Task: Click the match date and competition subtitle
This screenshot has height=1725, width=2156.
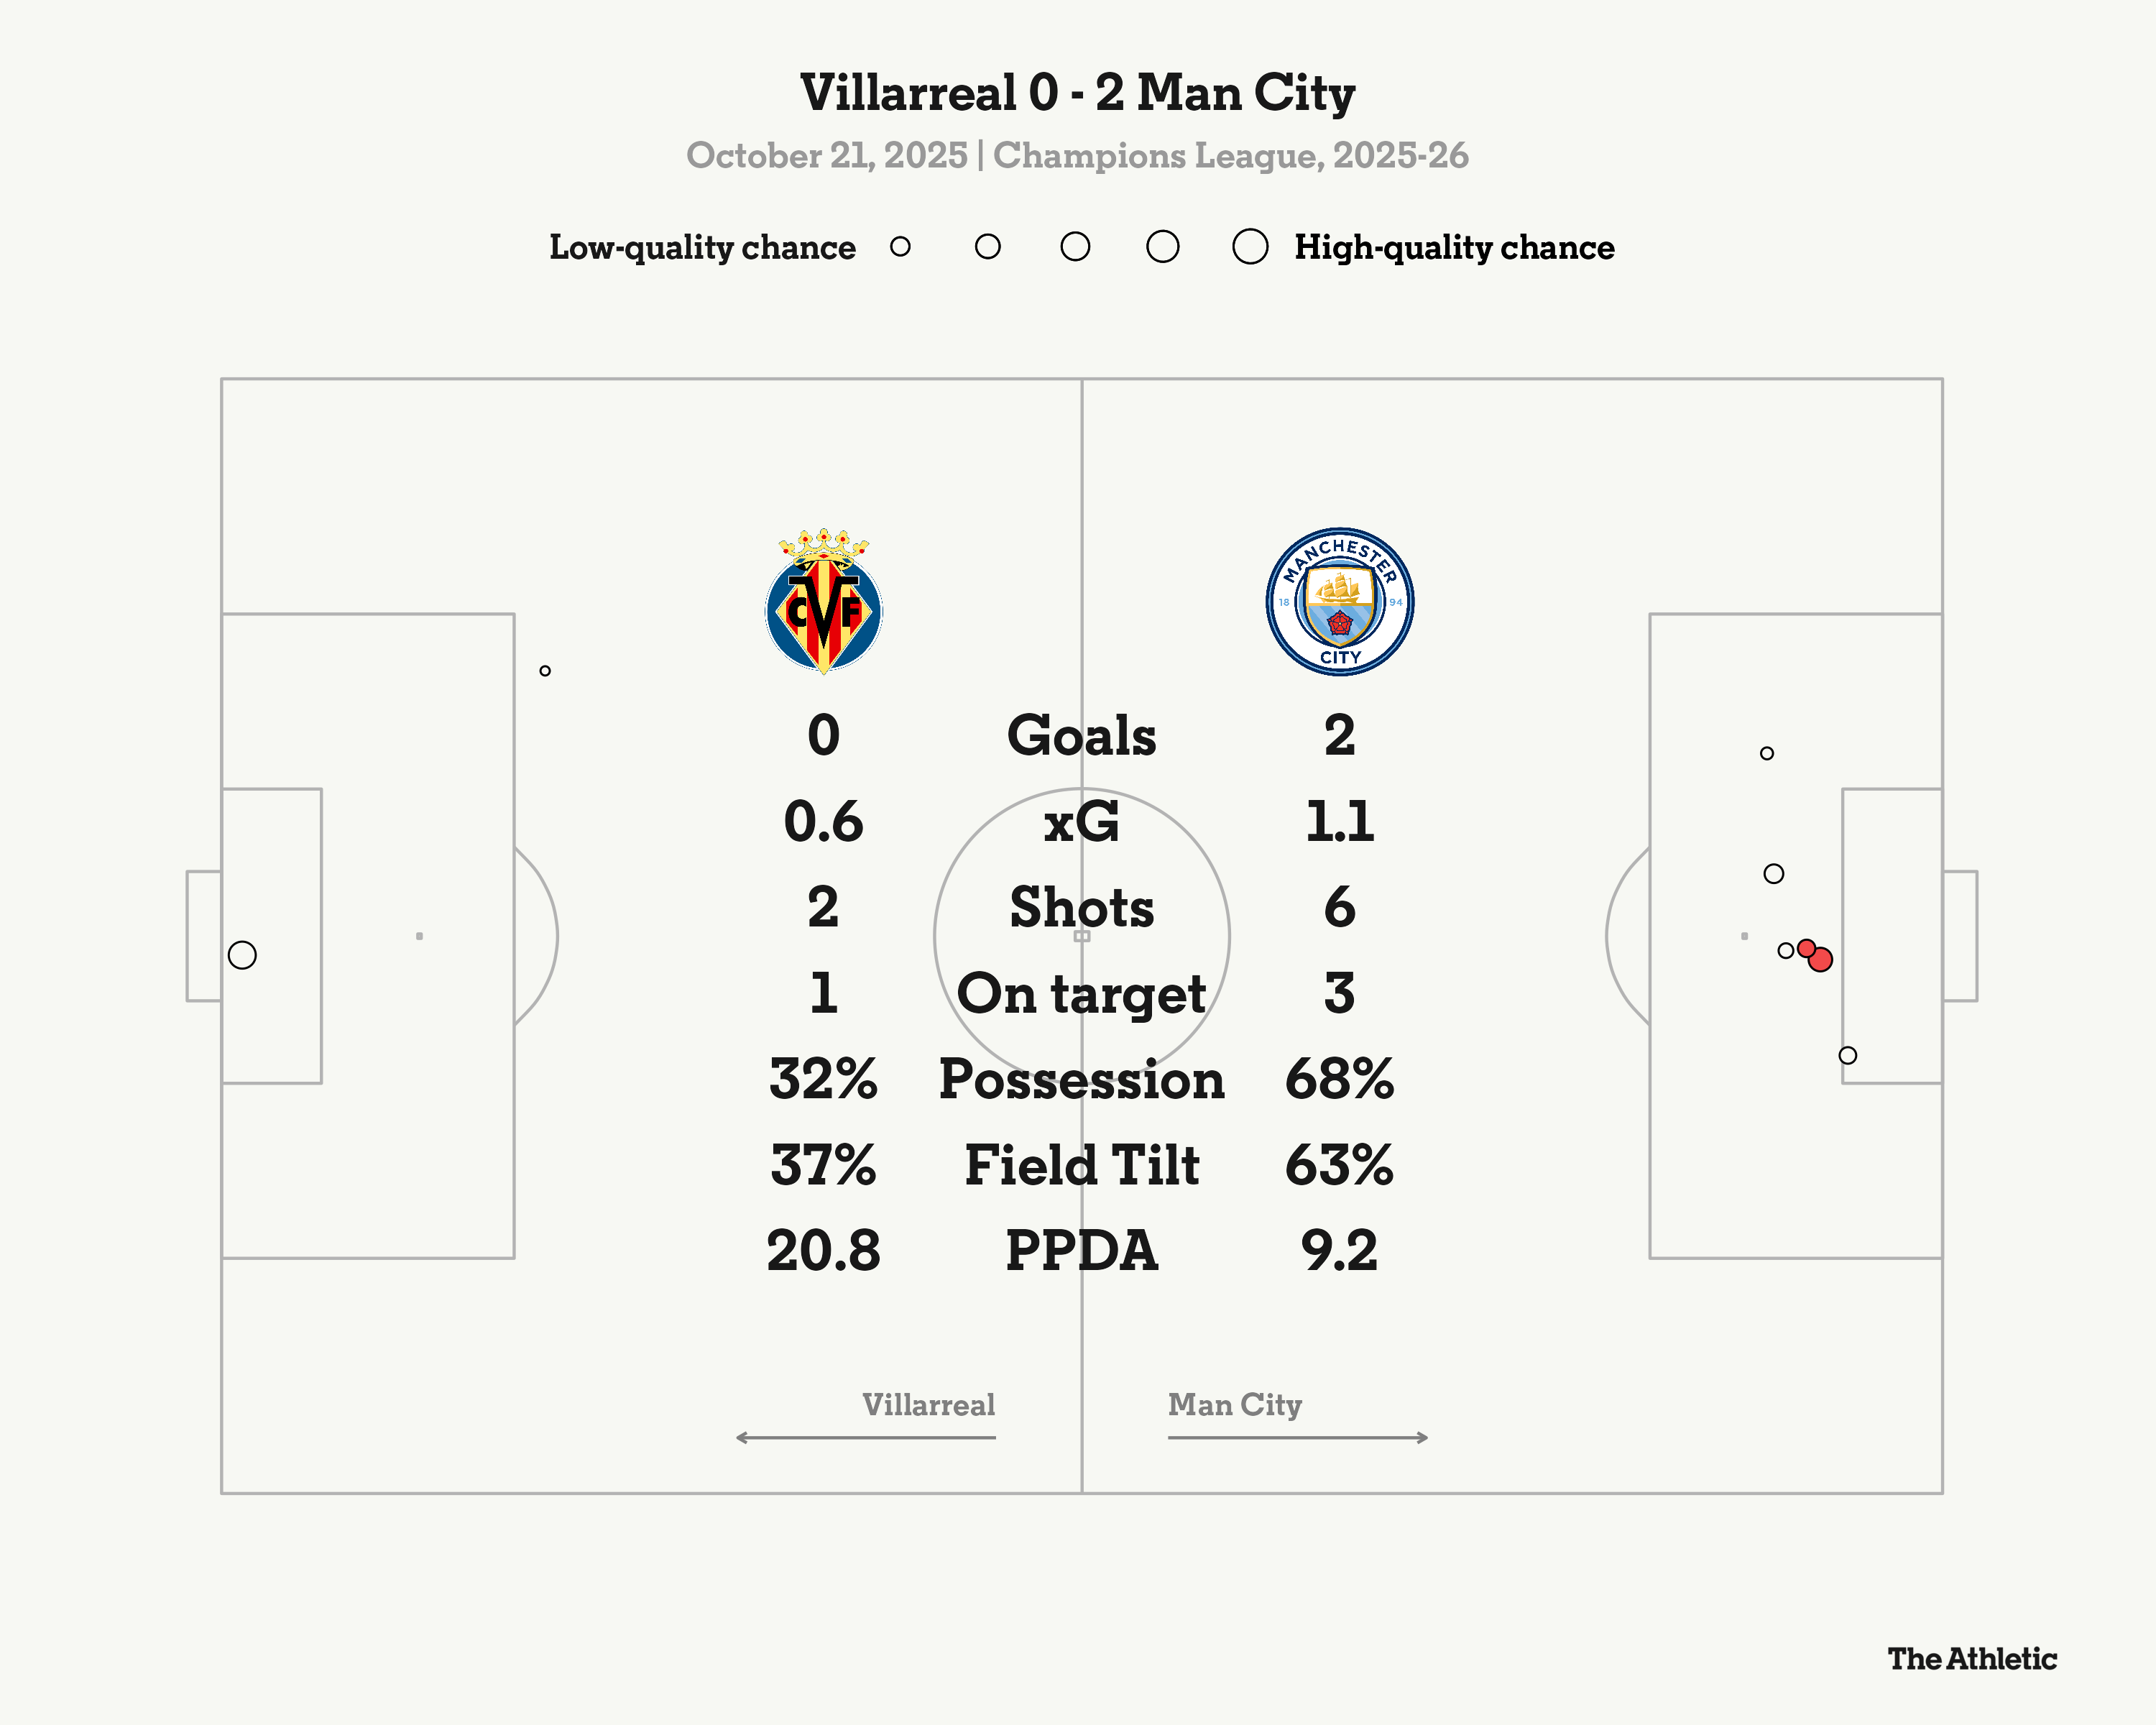Action: (1077, 156)
